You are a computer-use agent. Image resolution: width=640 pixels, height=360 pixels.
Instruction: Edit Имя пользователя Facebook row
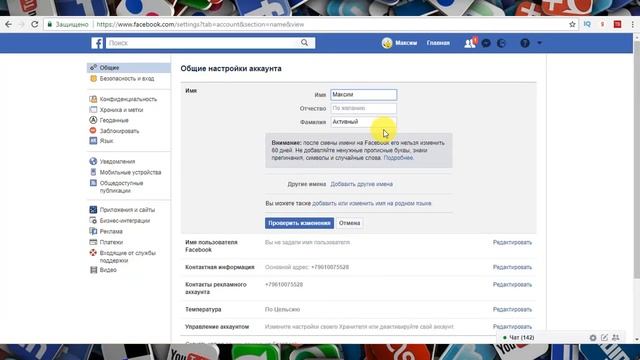(512, 242)
